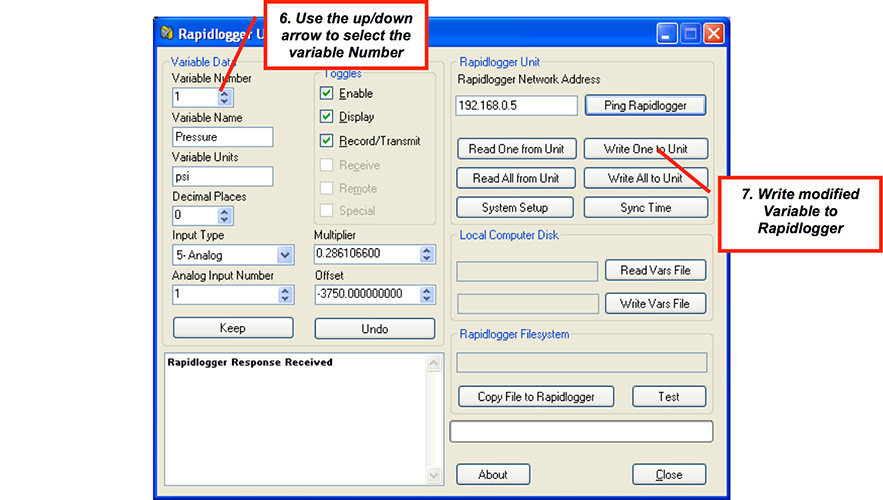Decrease Analog Input Number with down arrow
The width and height of the screenshot is (883, 500).
[x=285, y=298]
